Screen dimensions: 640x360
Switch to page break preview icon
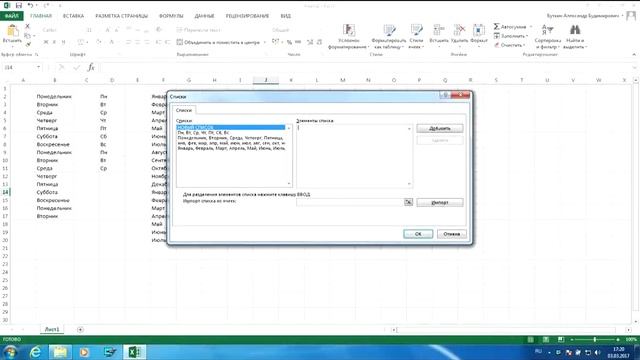click(x=561, y=340)
